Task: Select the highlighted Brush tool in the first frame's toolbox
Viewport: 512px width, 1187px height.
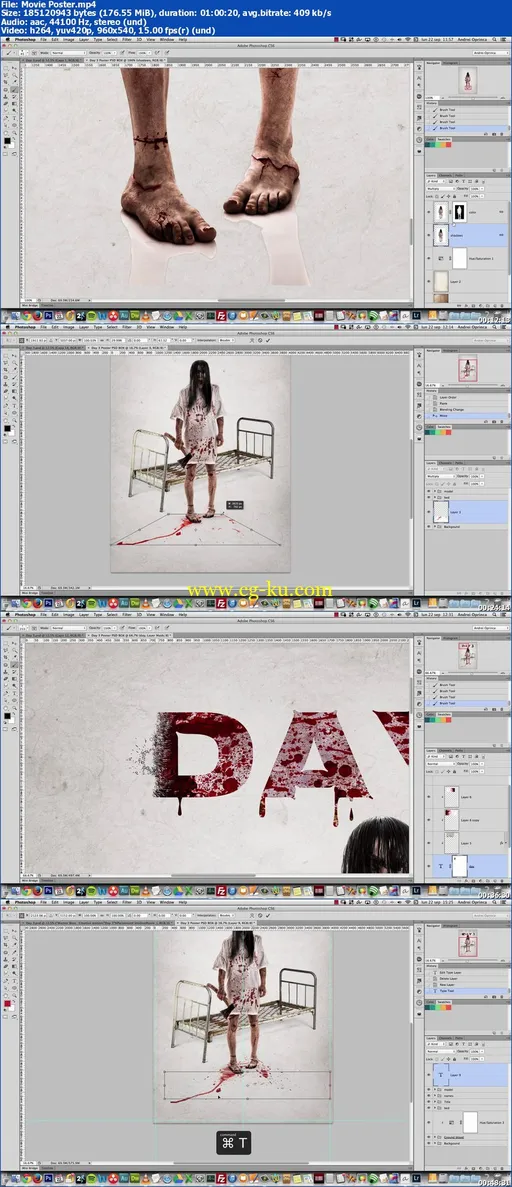Action: point(14,89)
